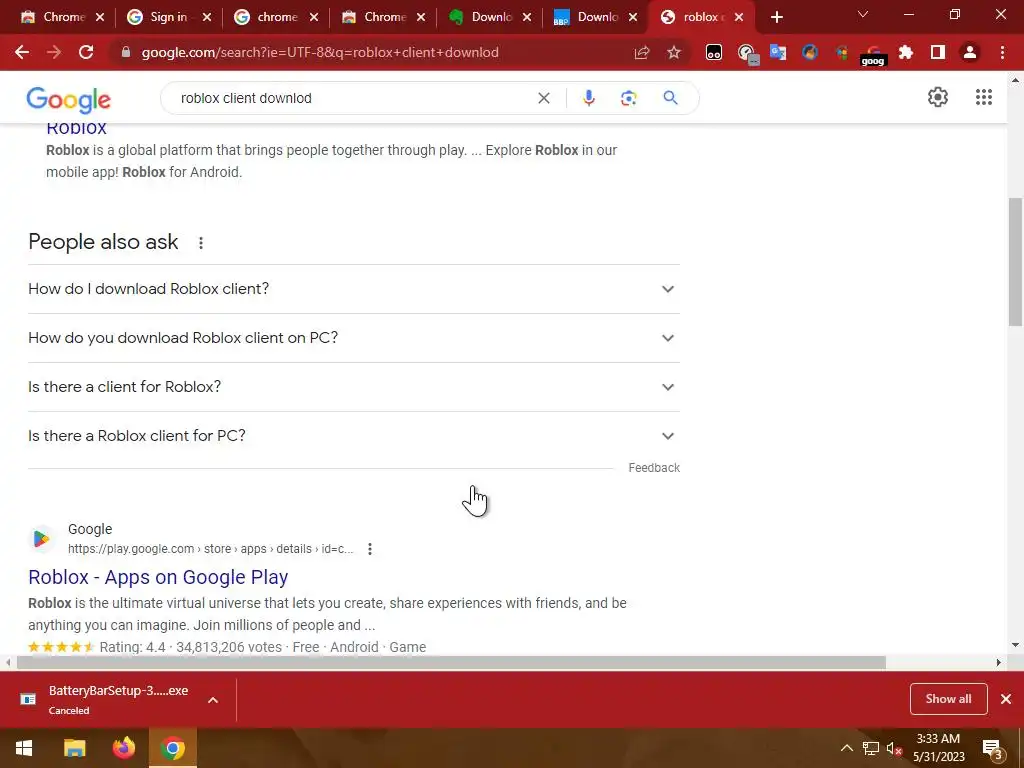Click the address bar URL
Screen dimensions: 1024x768
pos(320,52)
